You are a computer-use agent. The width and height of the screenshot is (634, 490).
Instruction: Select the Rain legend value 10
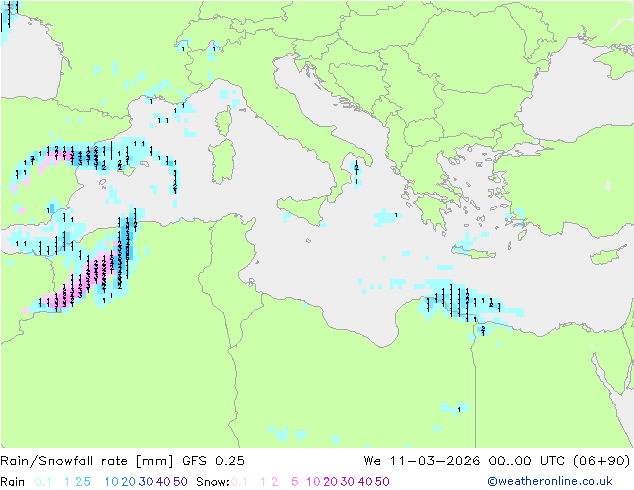click(112, 482)
